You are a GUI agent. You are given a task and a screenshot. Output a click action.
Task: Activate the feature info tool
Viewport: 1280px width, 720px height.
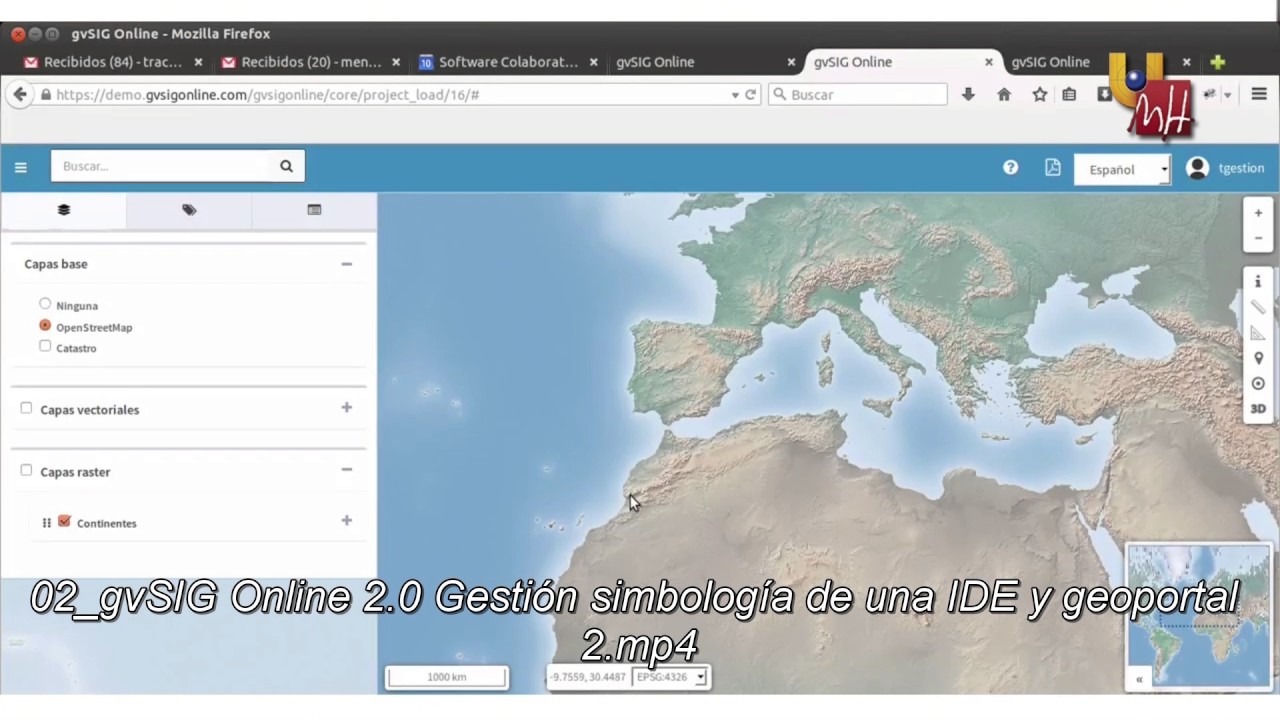click(1258, 282)
